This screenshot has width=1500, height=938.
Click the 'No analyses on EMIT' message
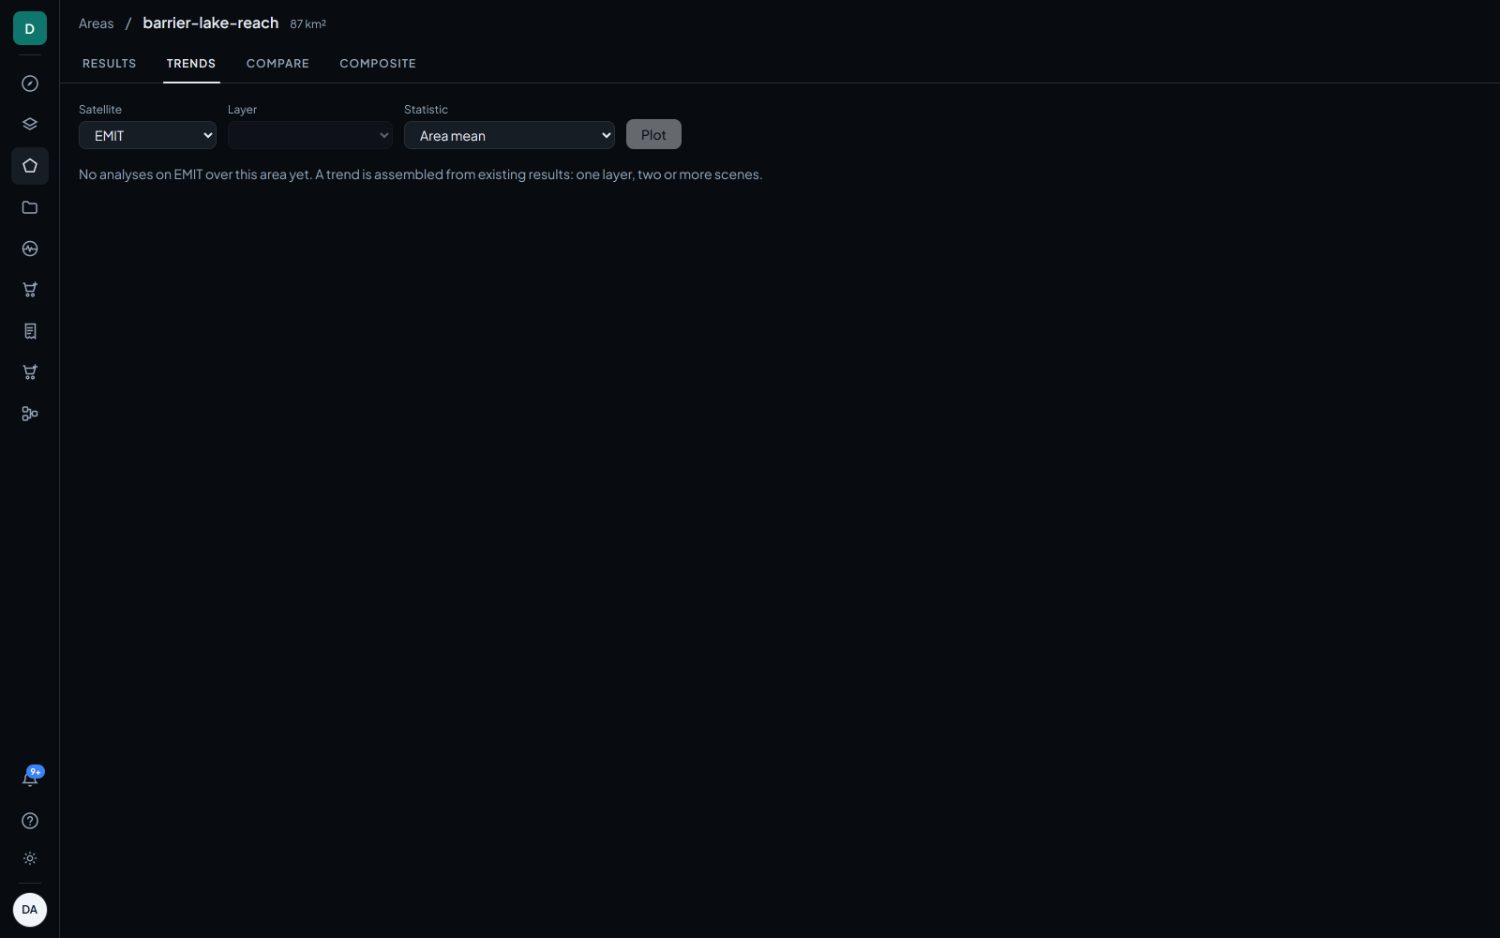[420, 174]
